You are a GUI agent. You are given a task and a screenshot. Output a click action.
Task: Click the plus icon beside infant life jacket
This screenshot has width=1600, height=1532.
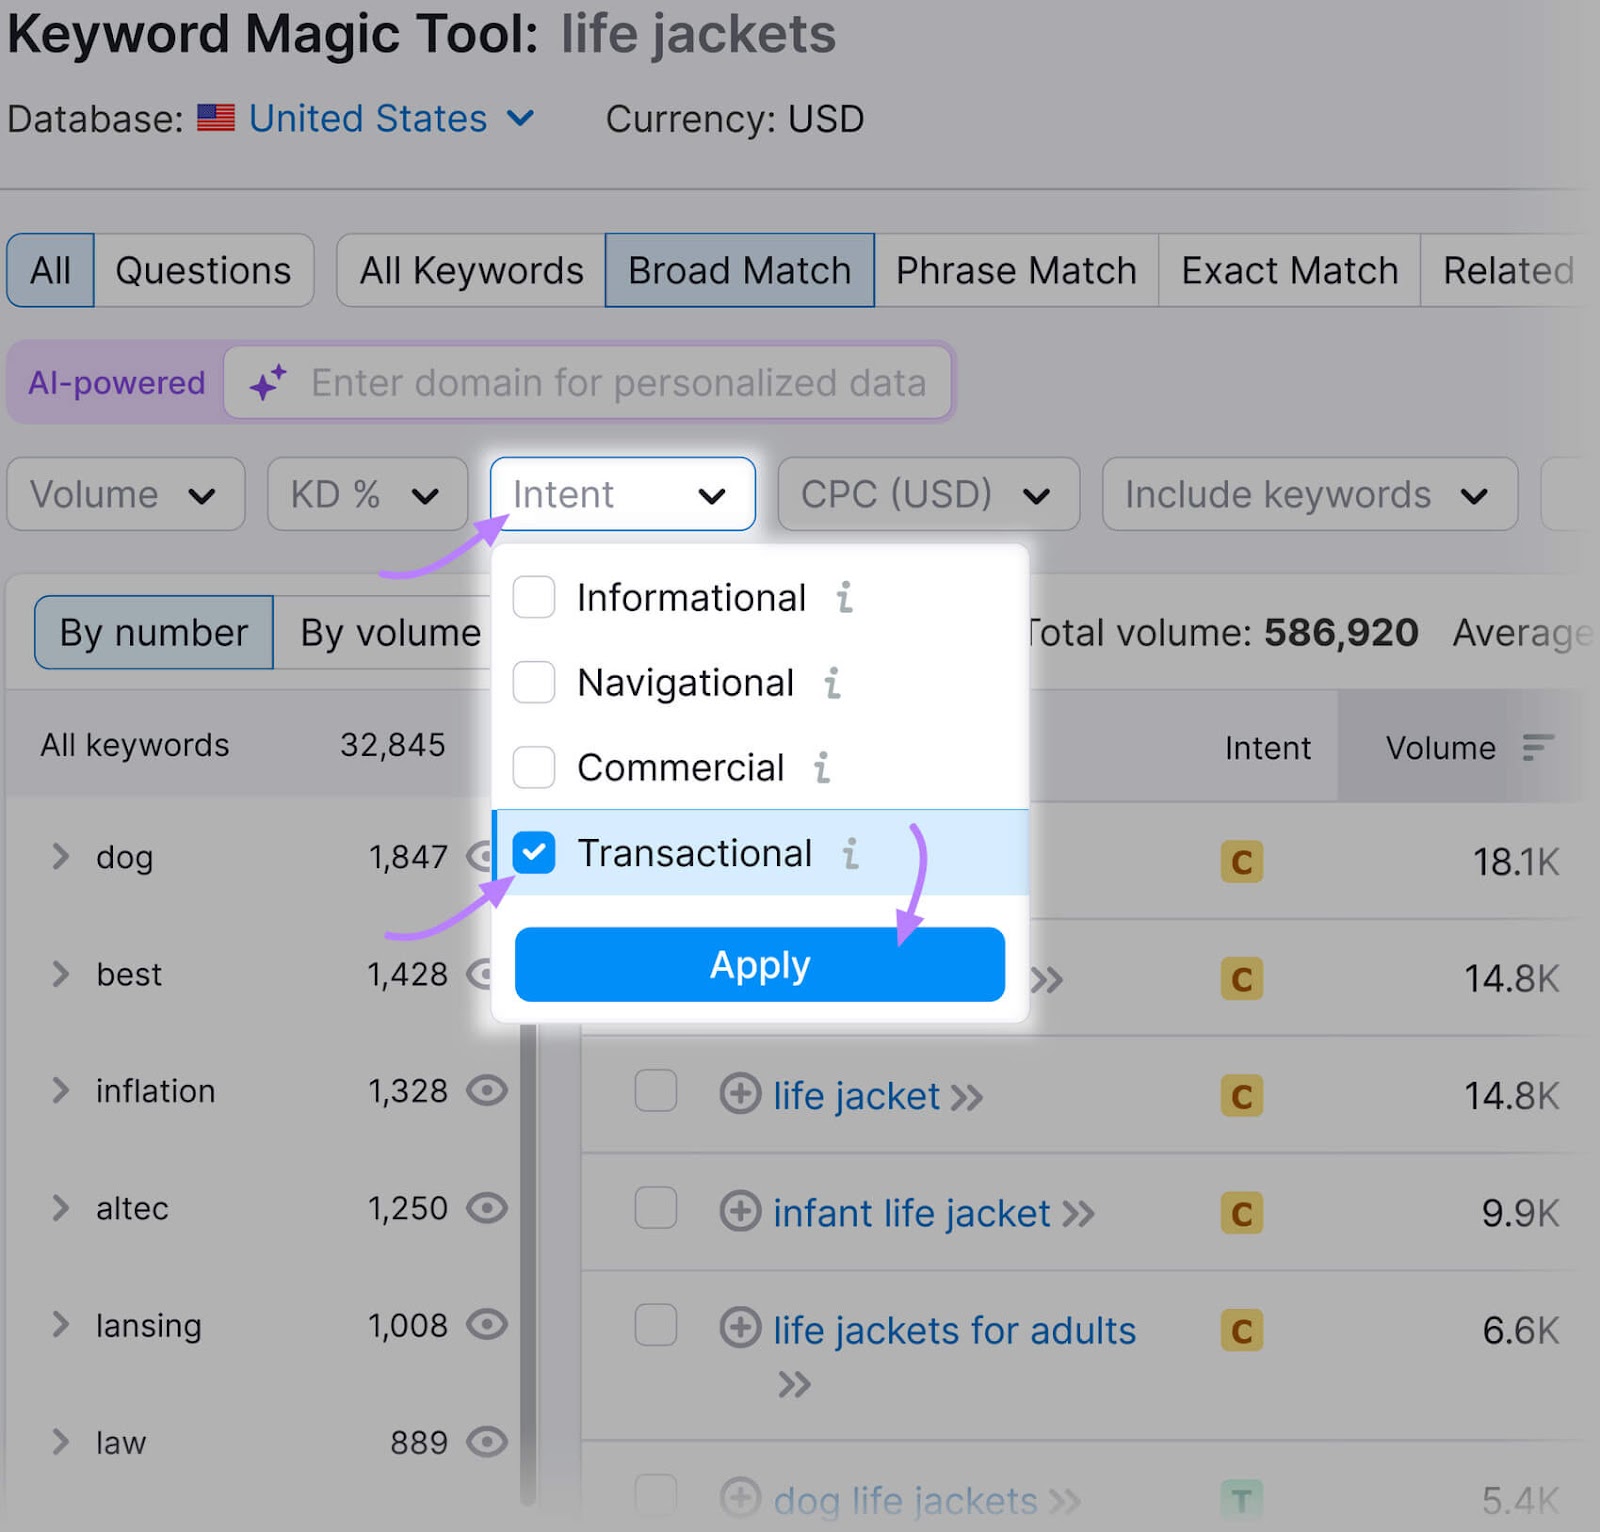pyautogui.click(x=740, y=1211)
